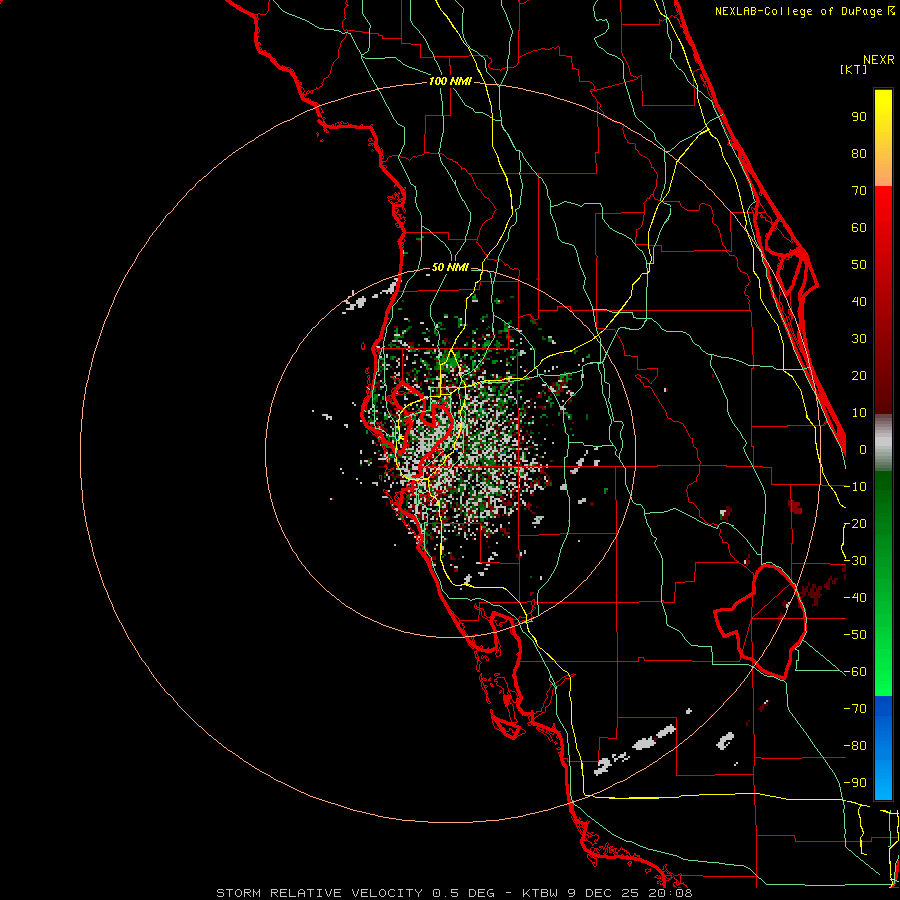Image resolution: width=900 pixels, height=900 pixels.
Task: Click the -60 scale value
Action: pyautogui.click(x=855, y=672)
